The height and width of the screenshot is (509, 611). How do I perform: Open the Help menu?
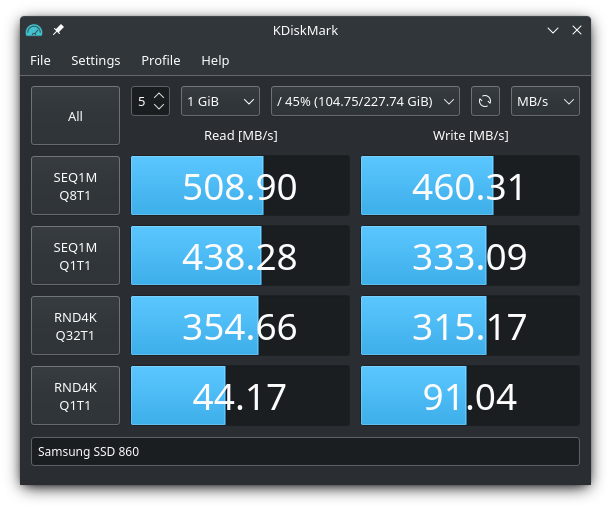click(x=215, y=60)
